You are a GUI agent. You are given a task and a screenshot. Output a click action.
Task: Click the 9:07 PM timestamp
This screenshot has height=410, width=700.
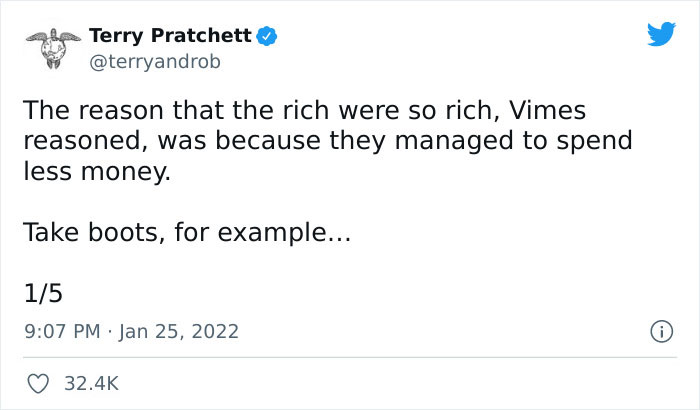(60, 331)
